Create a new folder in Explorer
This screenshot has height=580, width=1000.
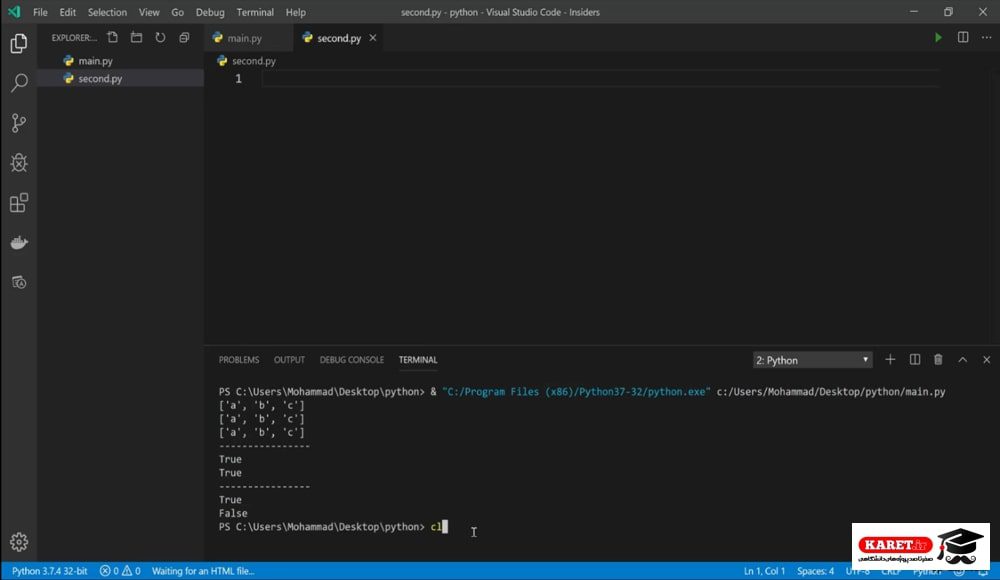coord(136,38)
